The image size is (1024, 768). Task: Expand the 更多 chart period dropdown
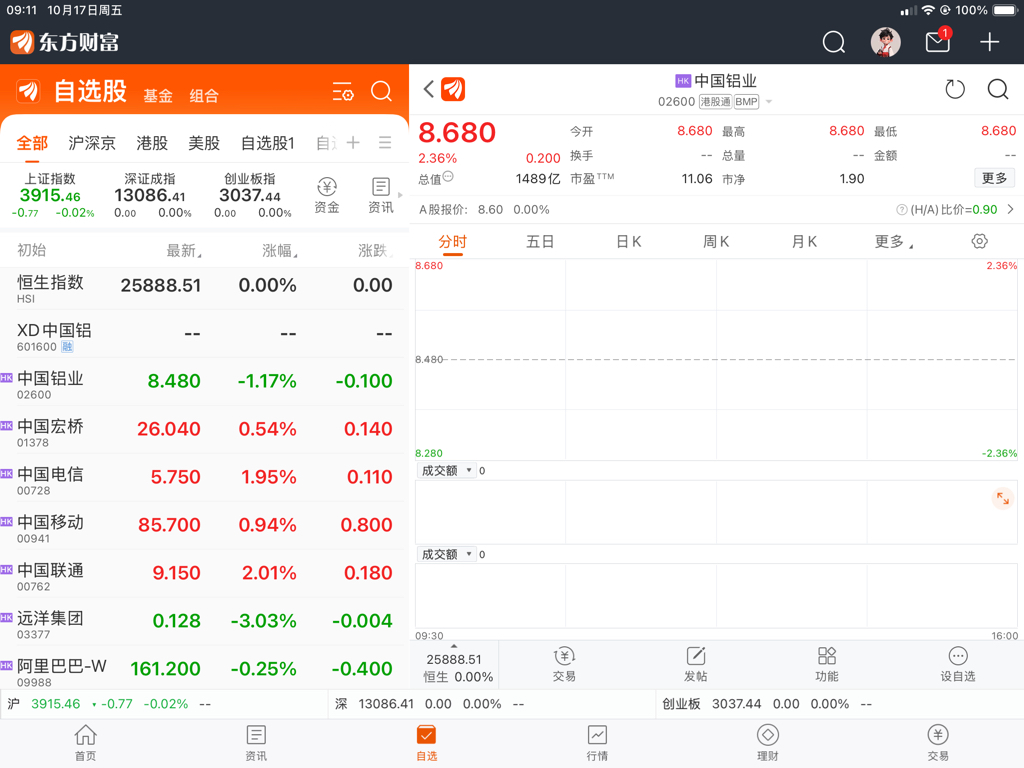click(x=893, y=242)
